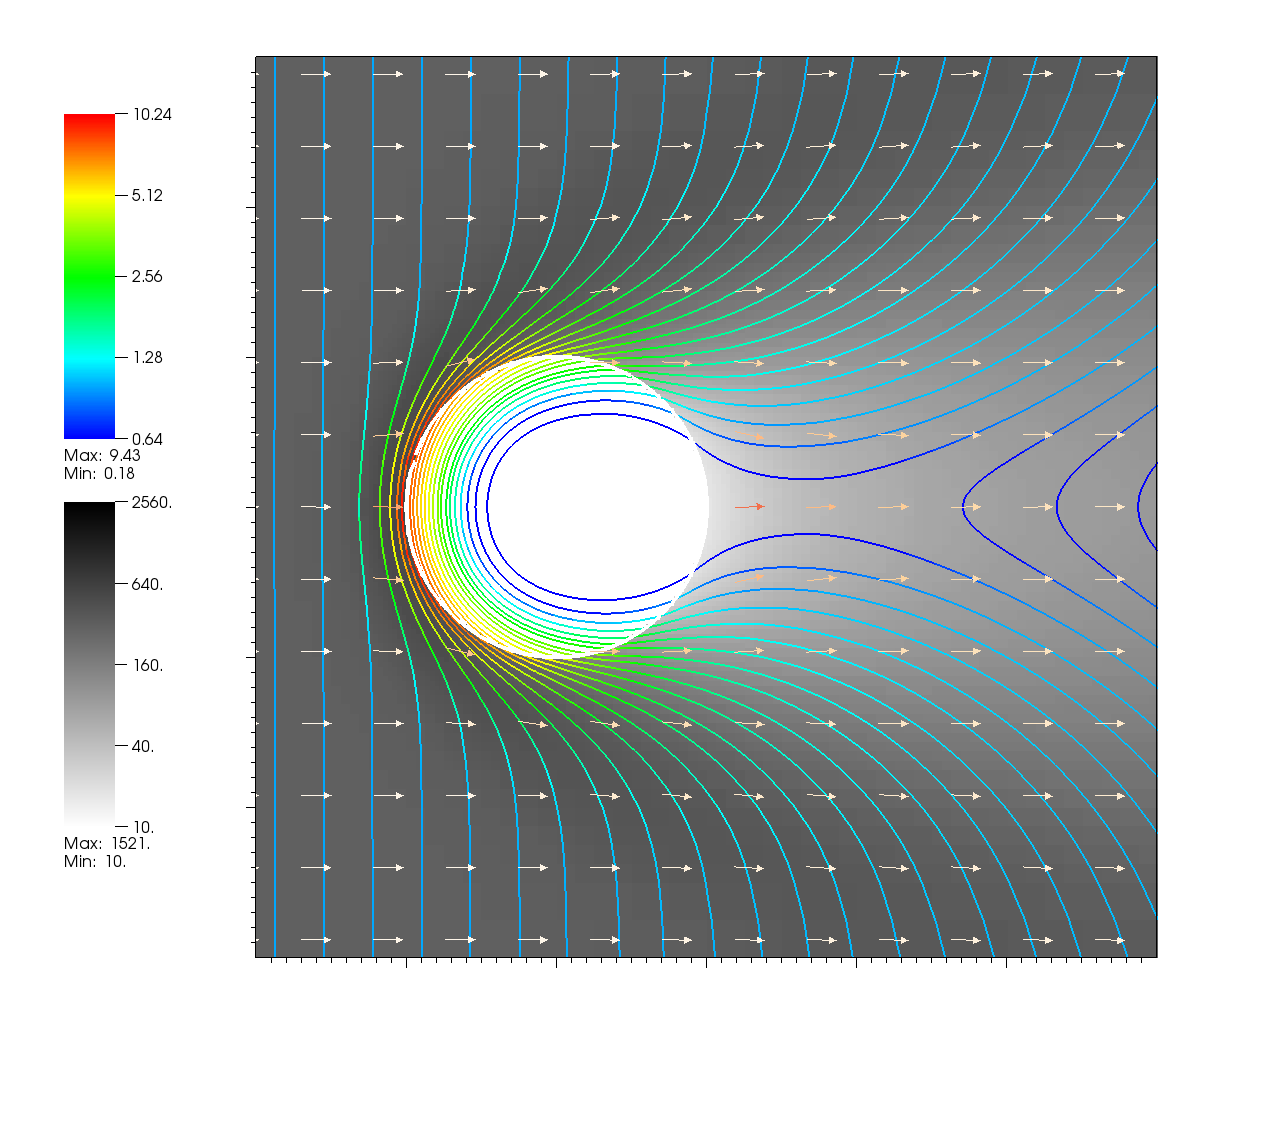Click the "Max: 1521." text
1280x1127 pixels.
[x=107, y=844]
